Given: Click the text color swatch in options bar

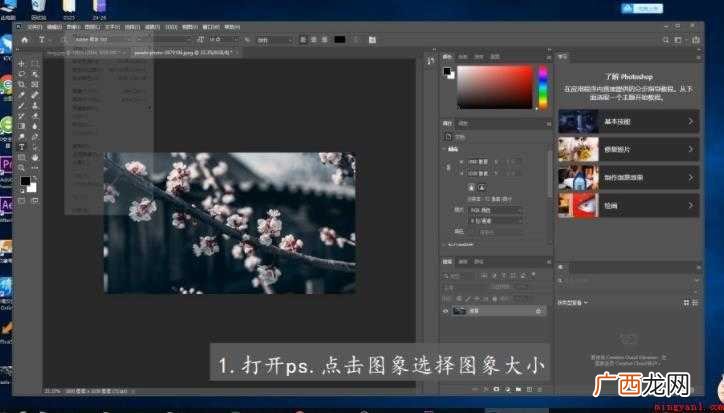Looking at the screenshot, I should [340, 40].
